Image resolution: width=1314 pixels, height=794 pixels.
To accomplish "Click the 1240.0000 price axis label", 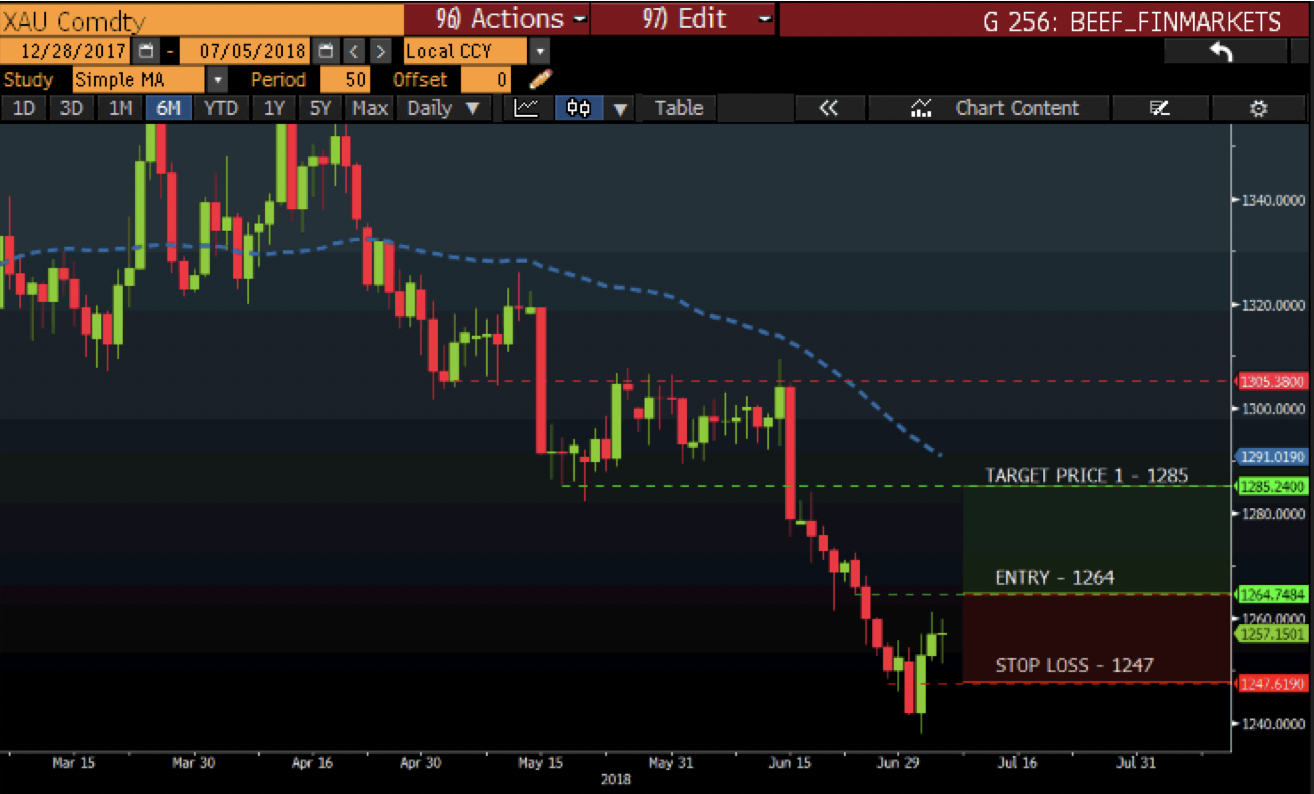I will 1273,723.
